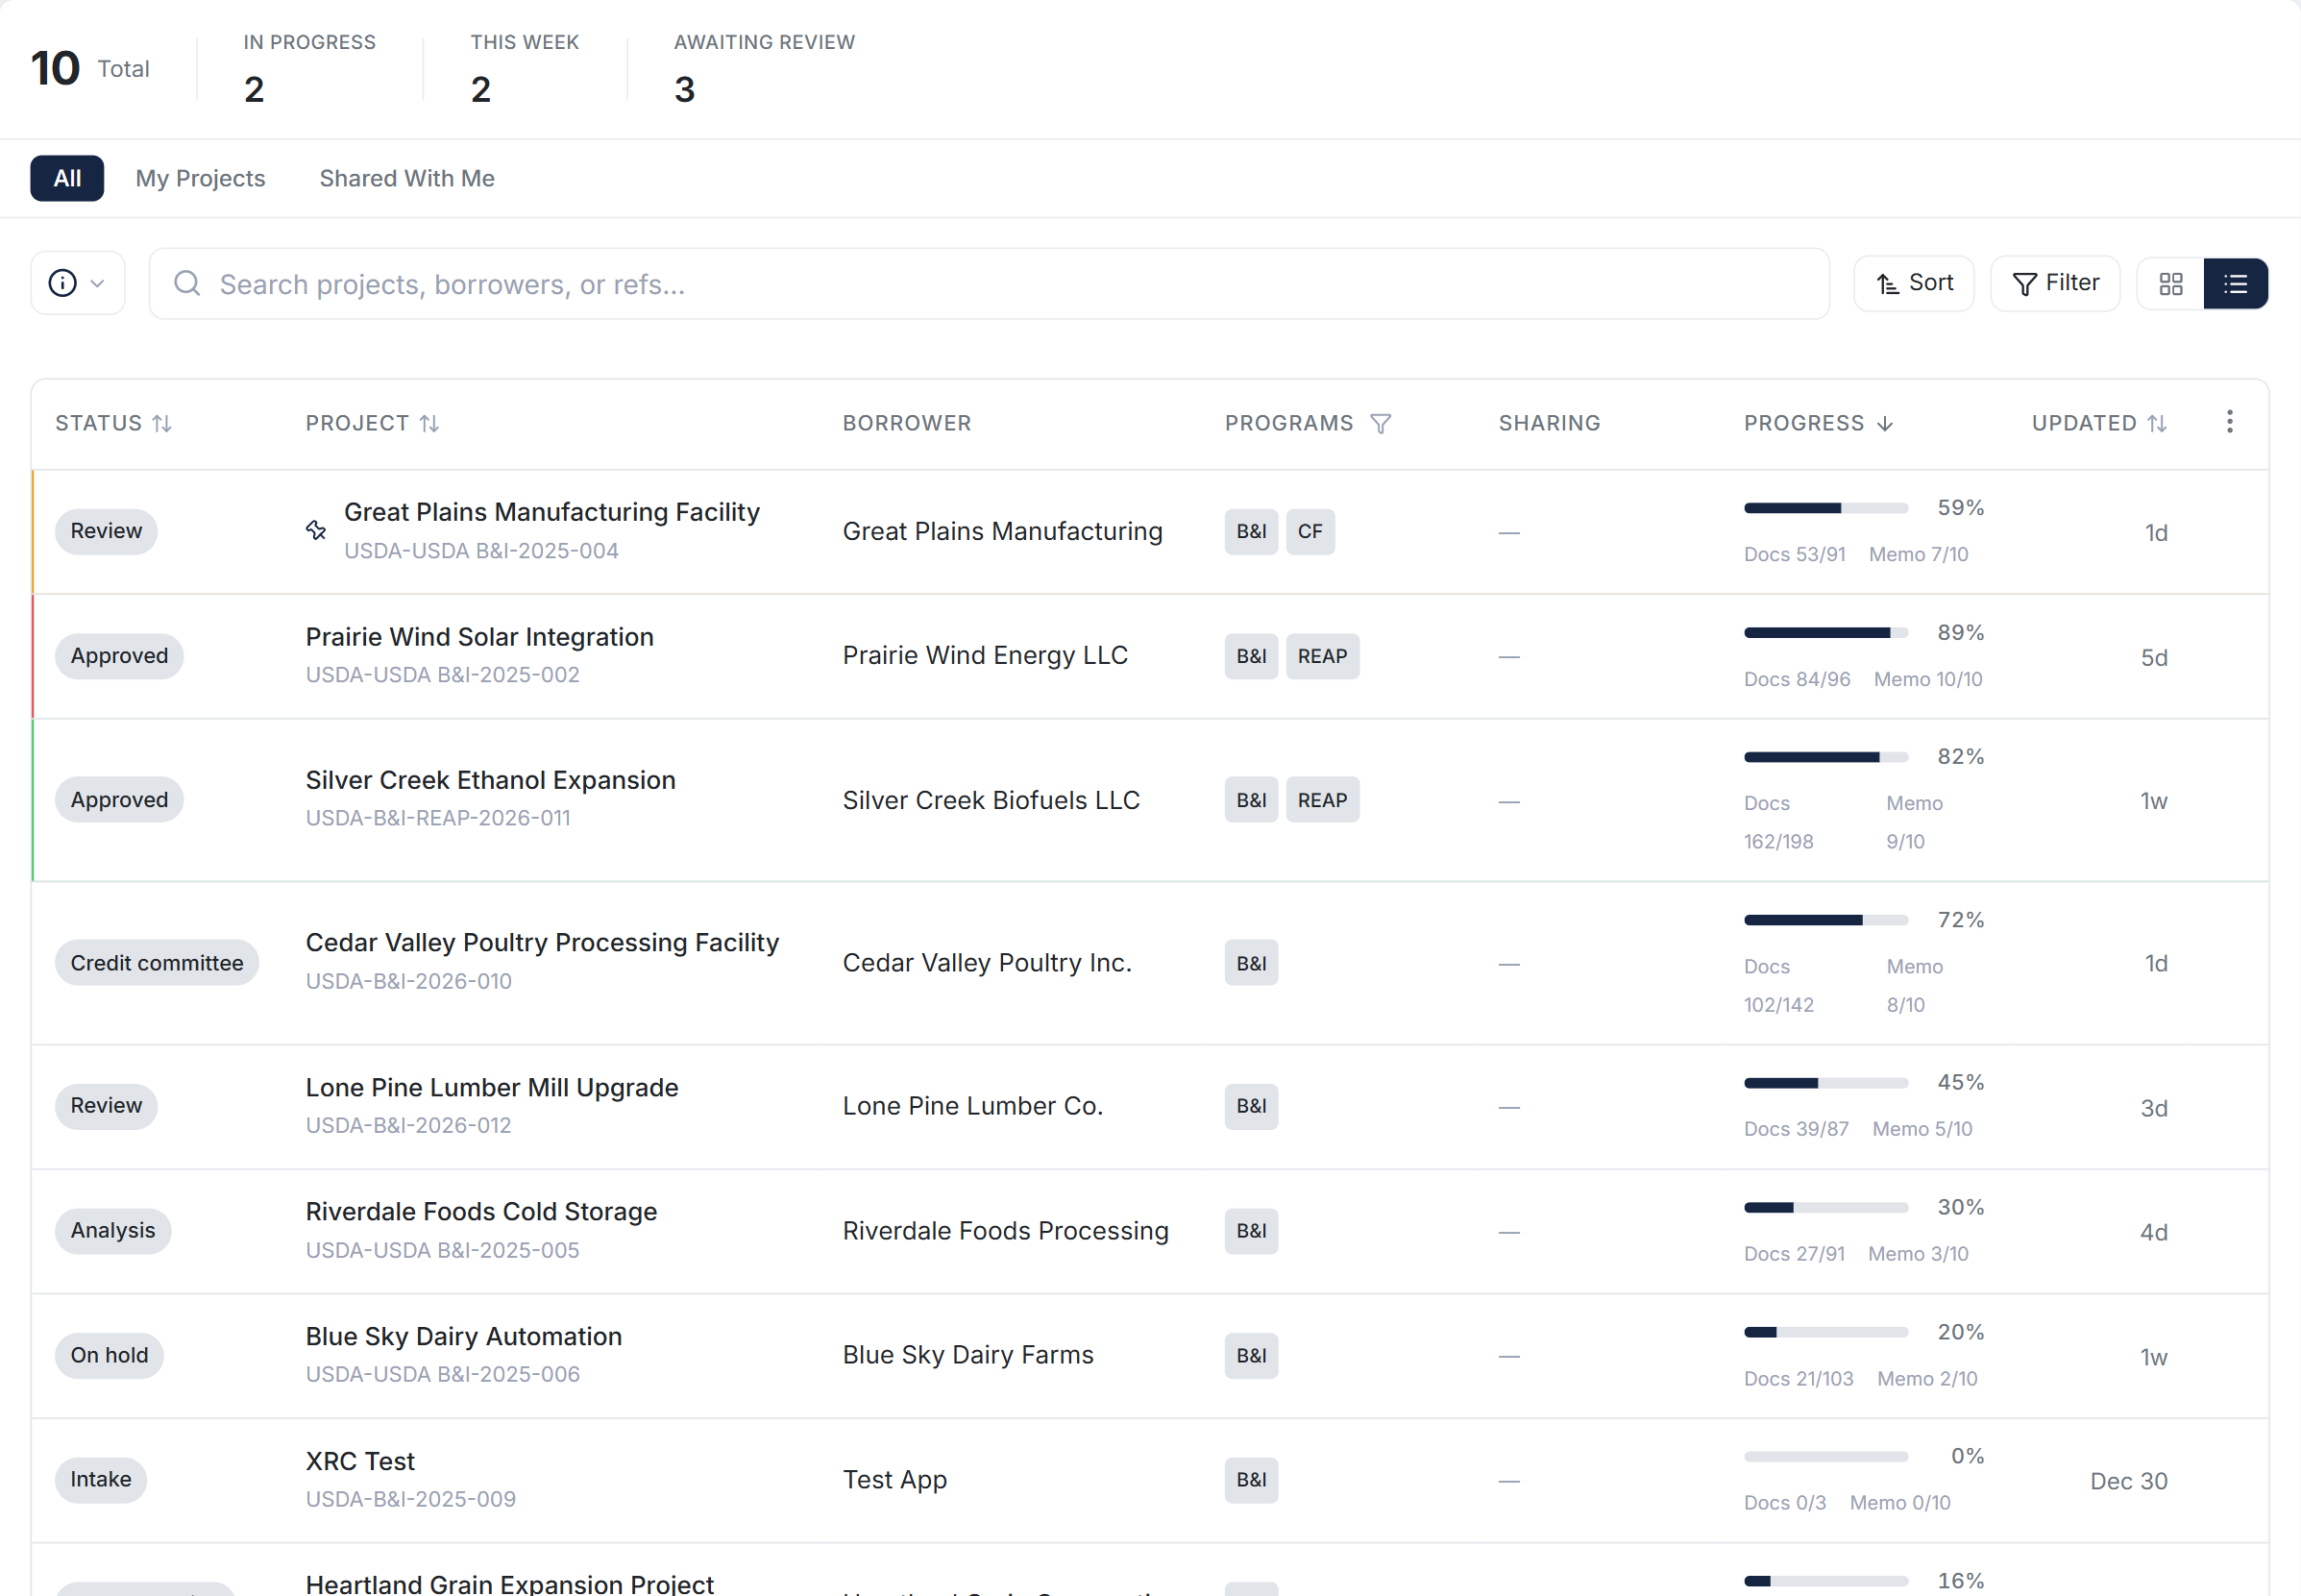Open the Silver Creek Ethanol Expansion project
2301x1596 pixels.
[x=490, y=779]
